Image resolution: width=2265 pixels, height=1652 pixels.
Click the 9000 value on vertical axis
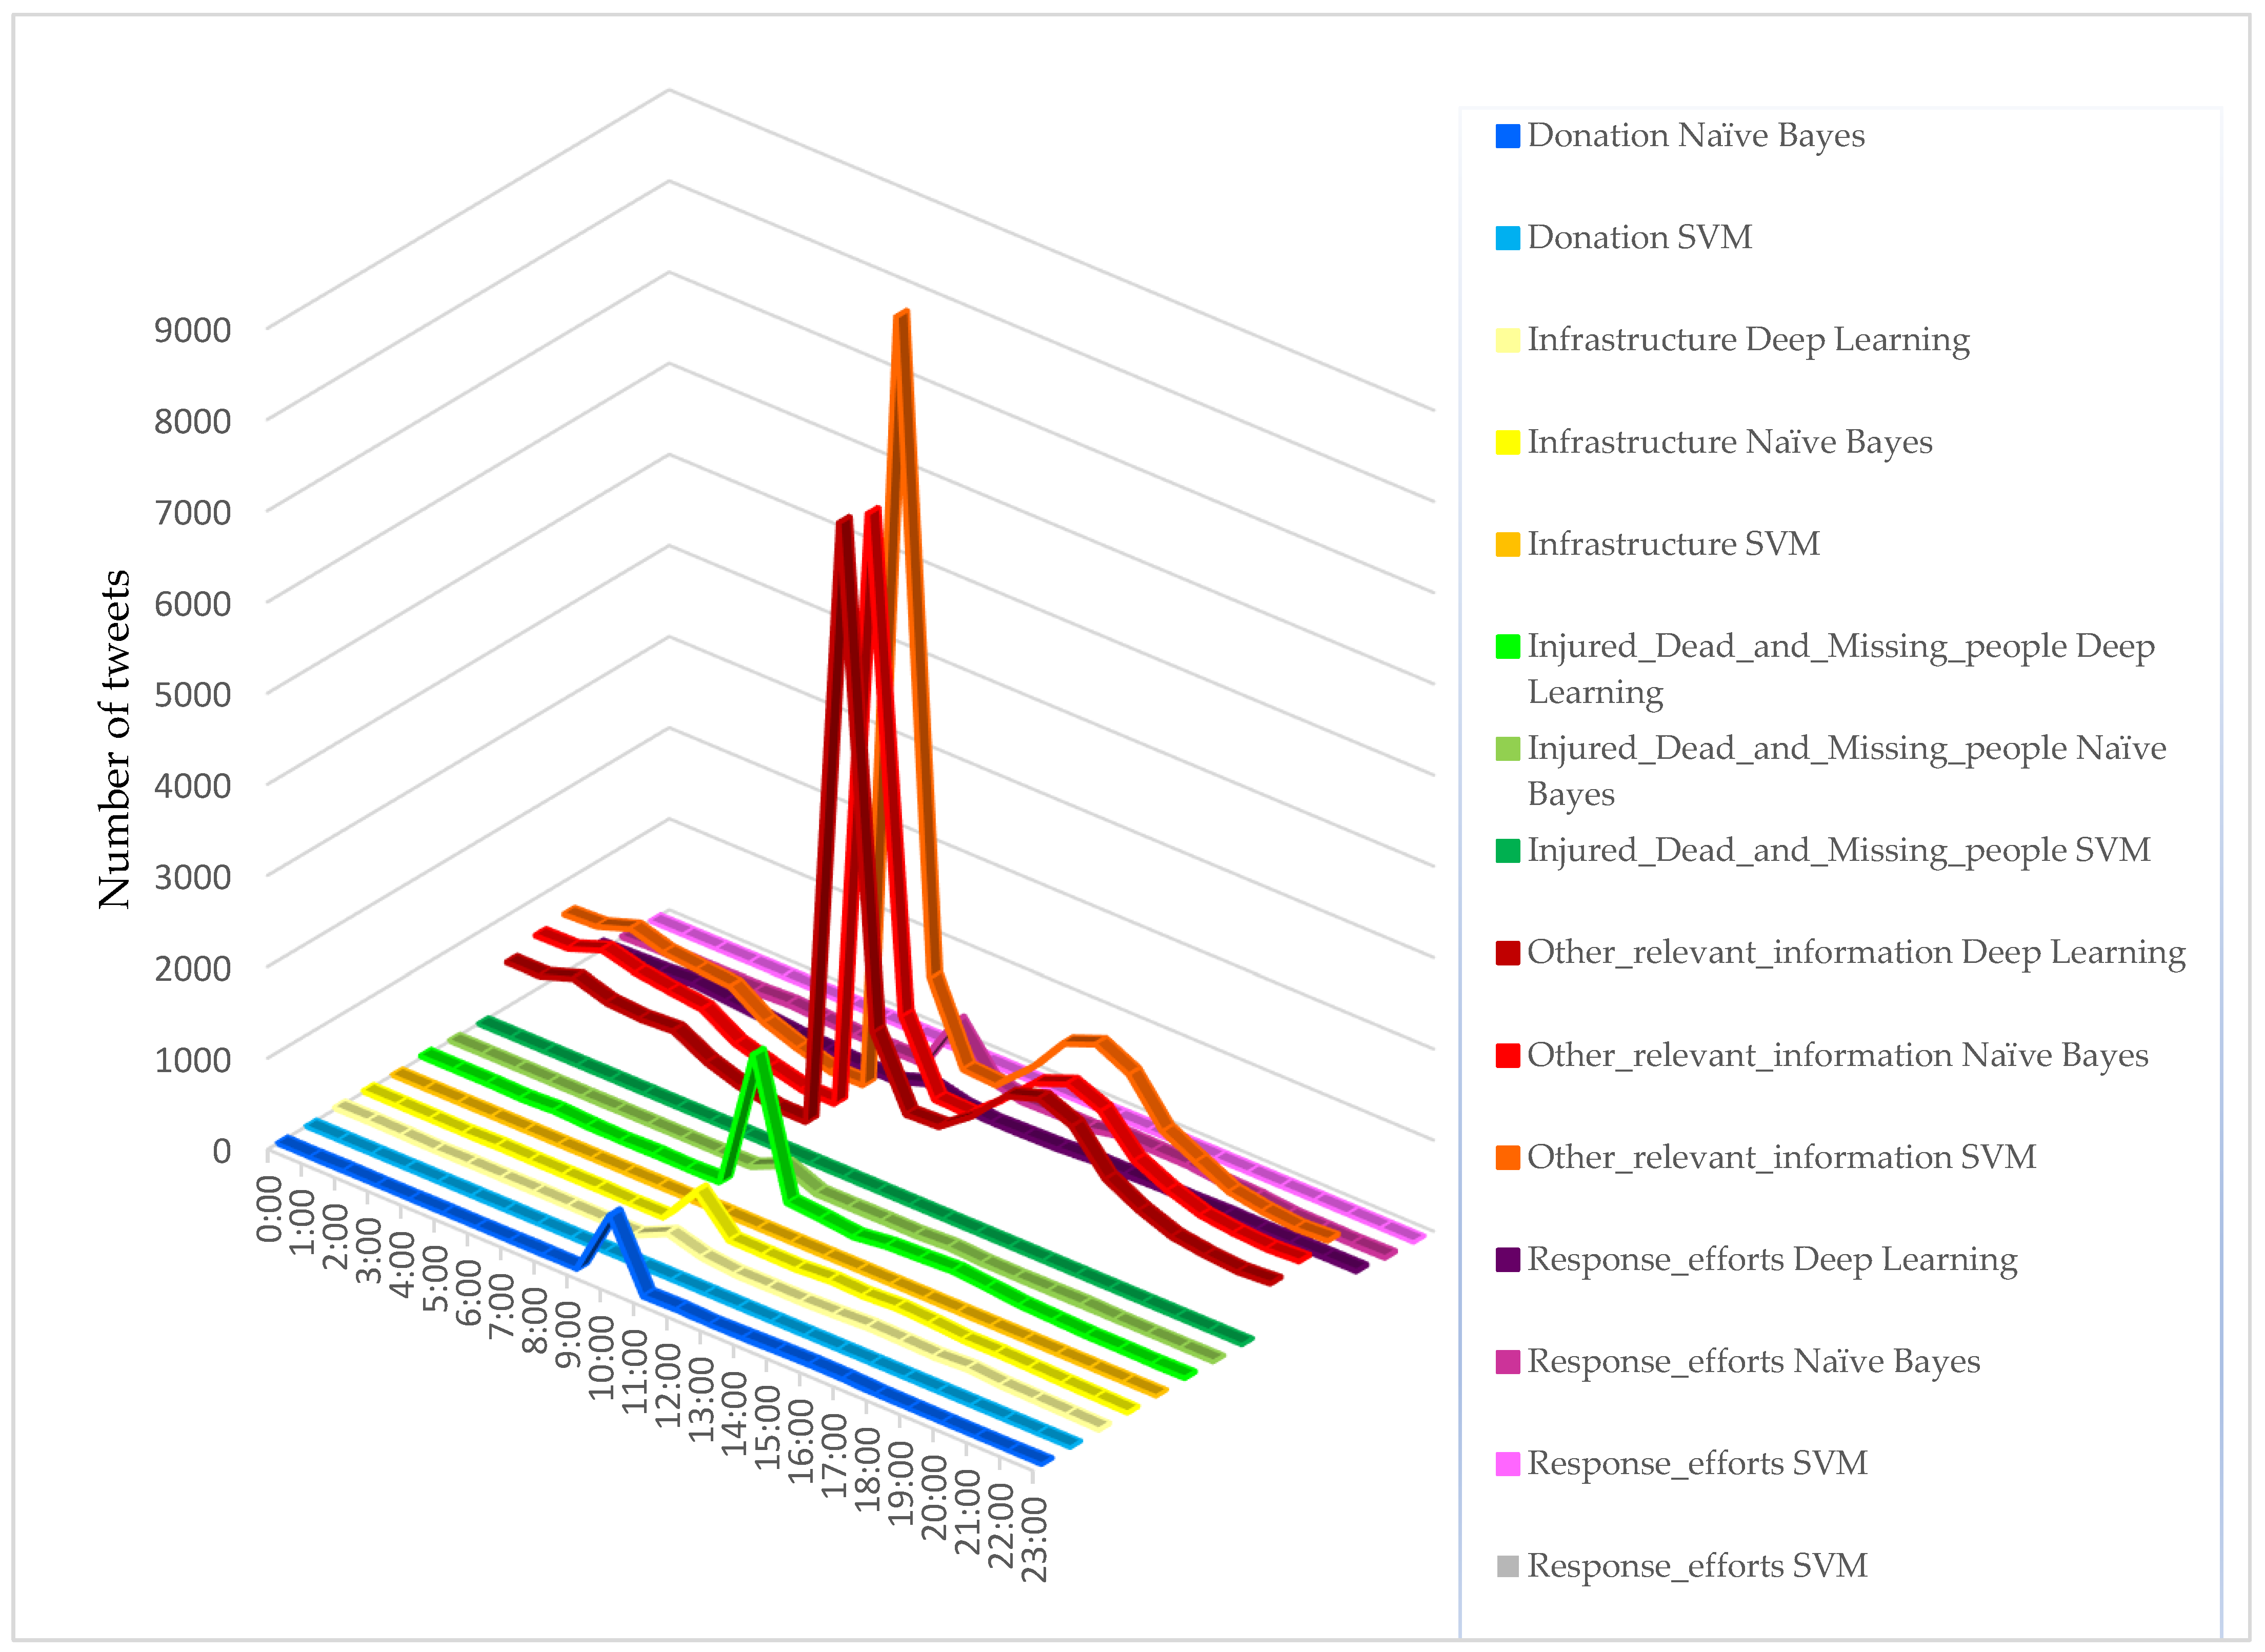coord(192,330)
